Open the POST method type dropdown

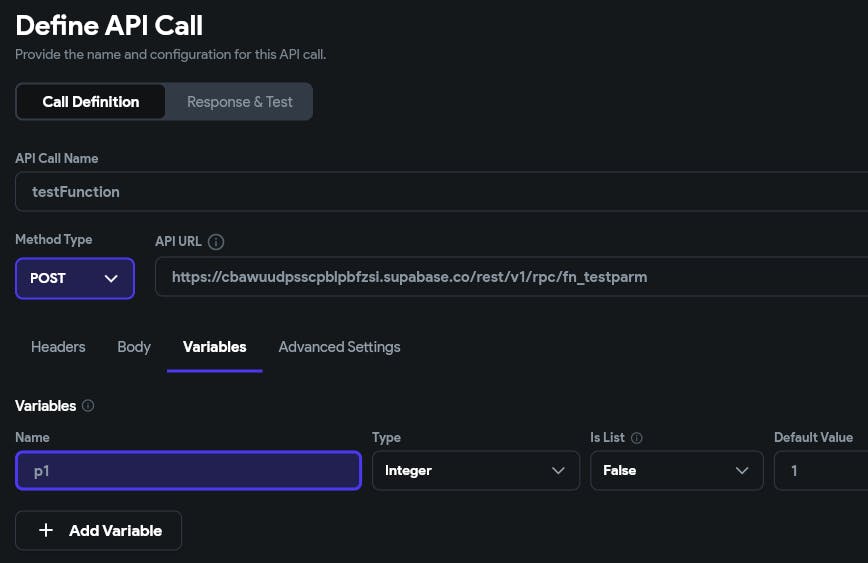pyautogui.click(x=74, y=278)
